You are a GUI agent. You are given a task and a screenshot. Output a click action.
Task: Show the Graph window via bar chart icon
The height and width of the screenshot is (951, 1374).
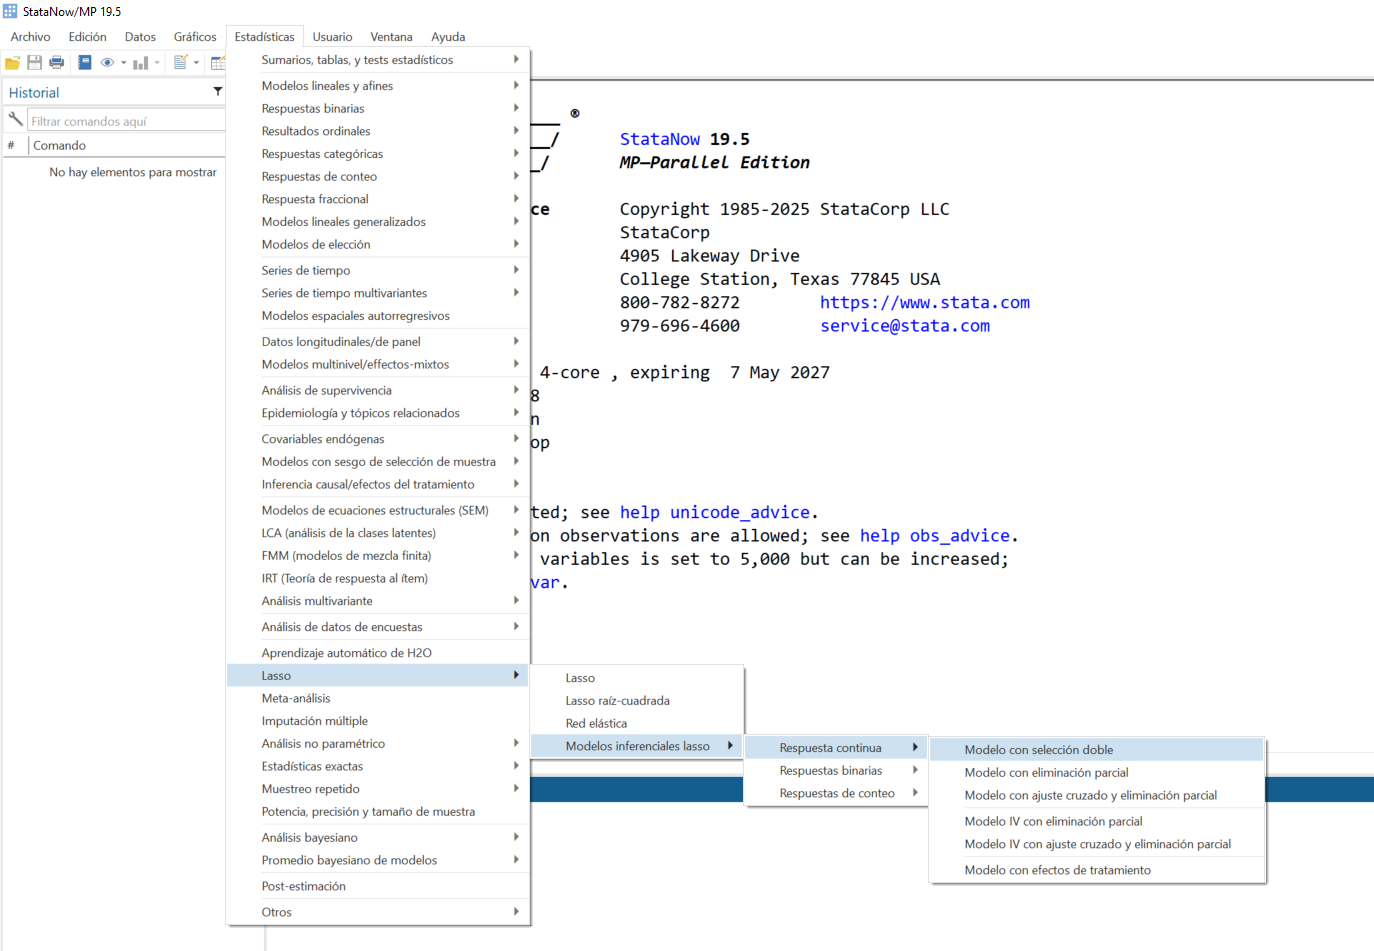pos(140,62)
